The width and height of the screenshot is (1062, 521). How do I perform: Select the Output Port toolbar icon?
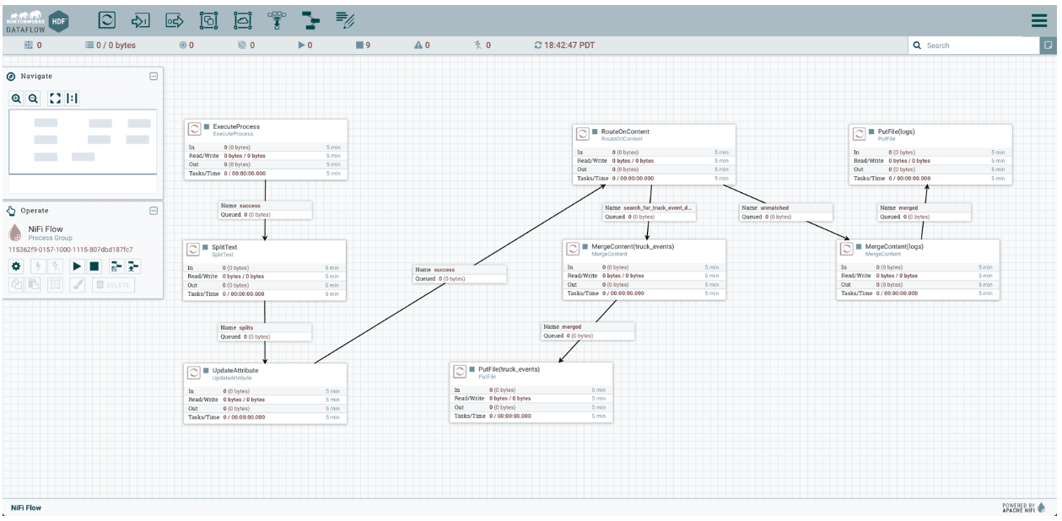[174, 19]
